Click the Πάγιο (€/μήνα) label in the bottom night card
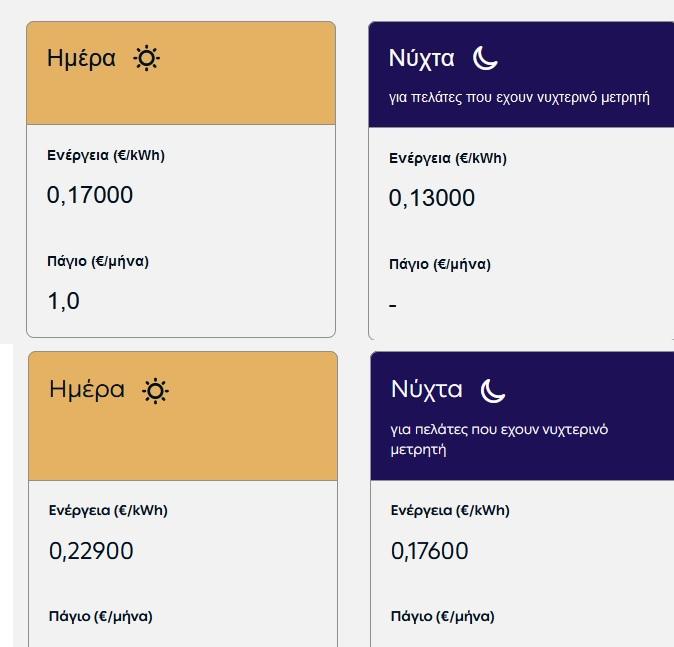Viewport: 674px width, 647px height. coord(442,616)
